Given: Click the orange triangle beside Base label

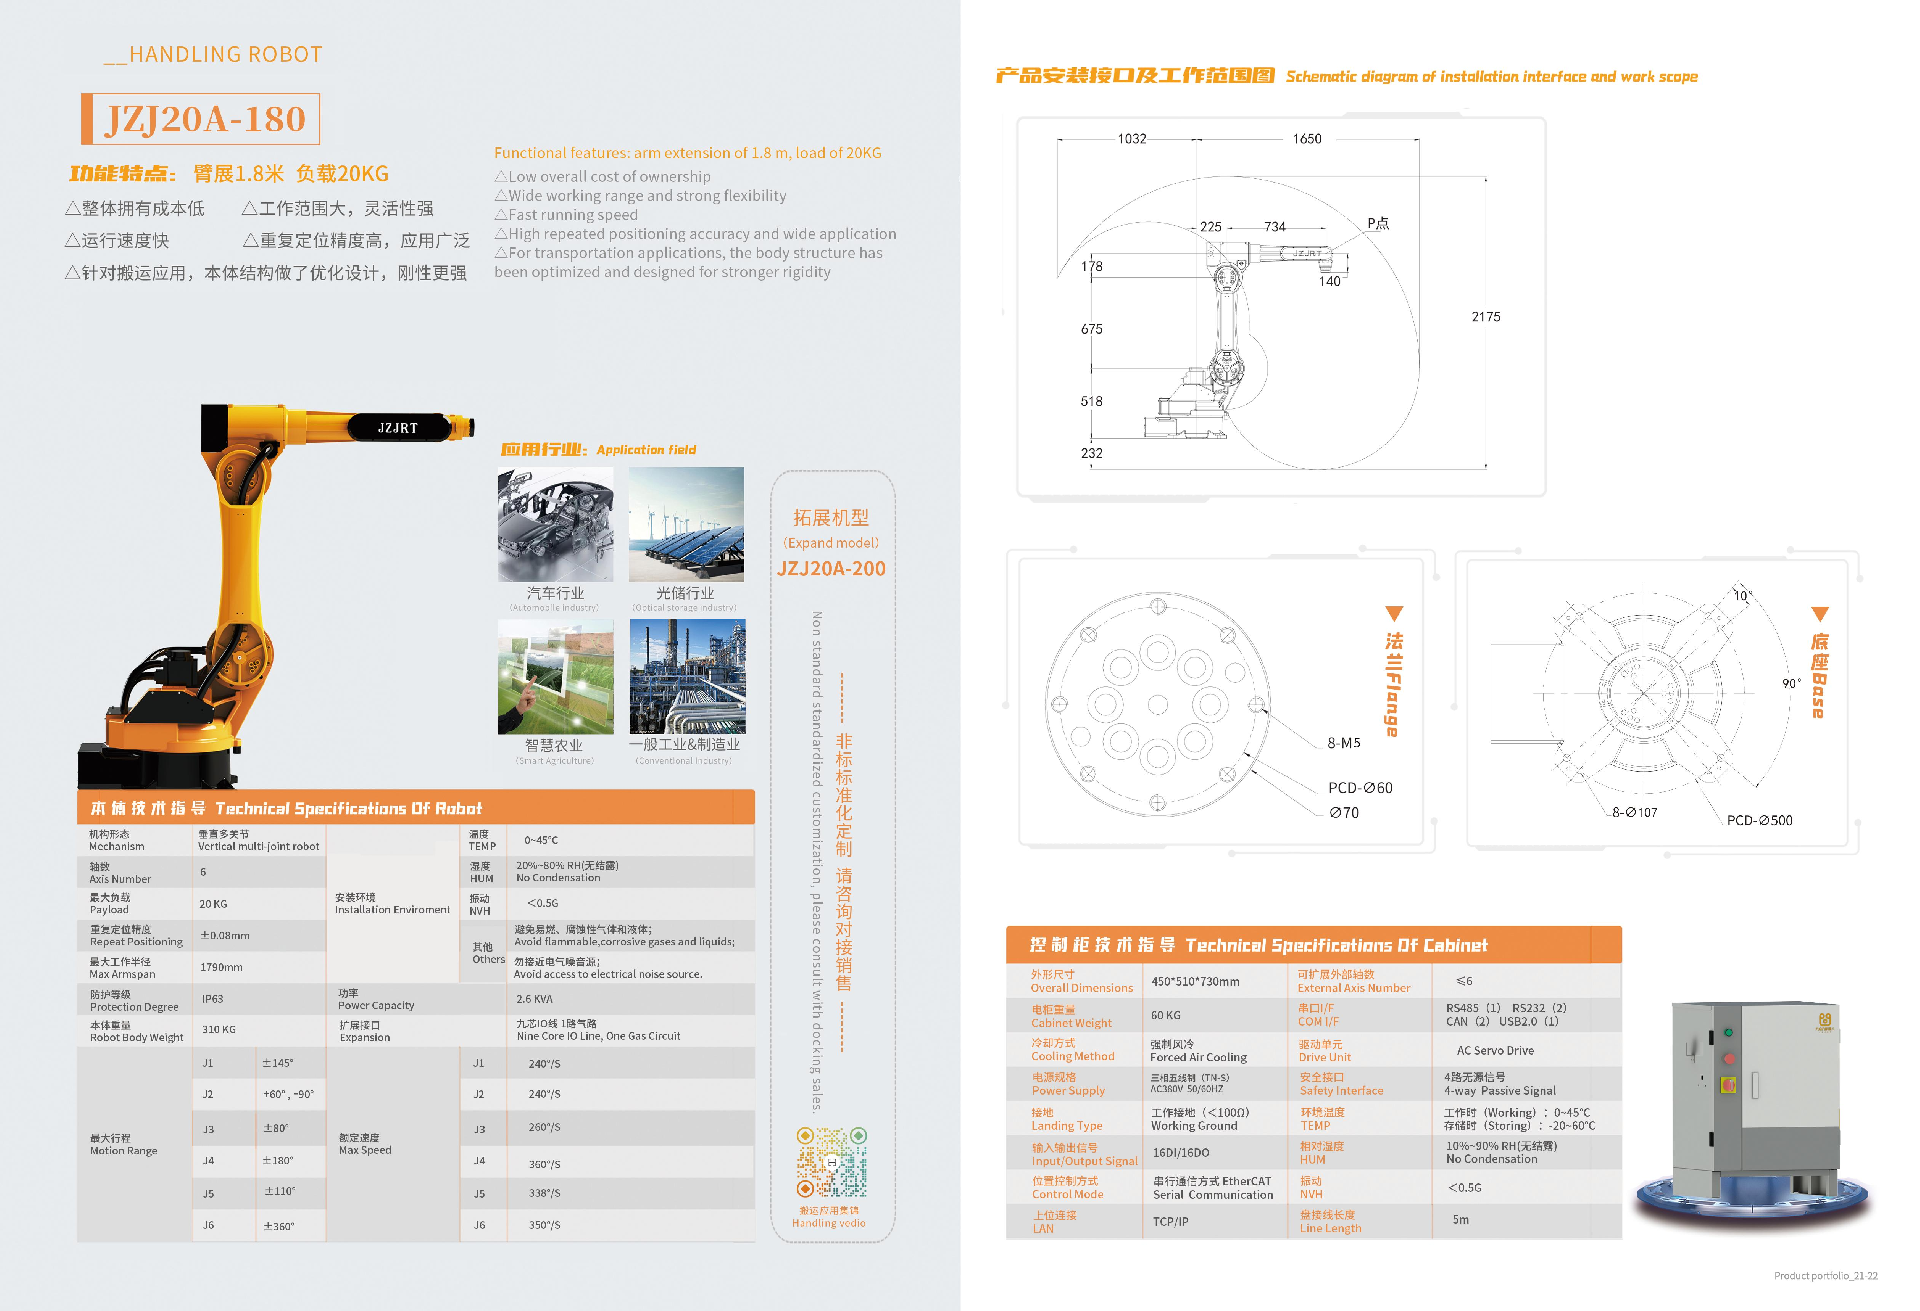Looking at the screenshot, I should click(1819, 614).
